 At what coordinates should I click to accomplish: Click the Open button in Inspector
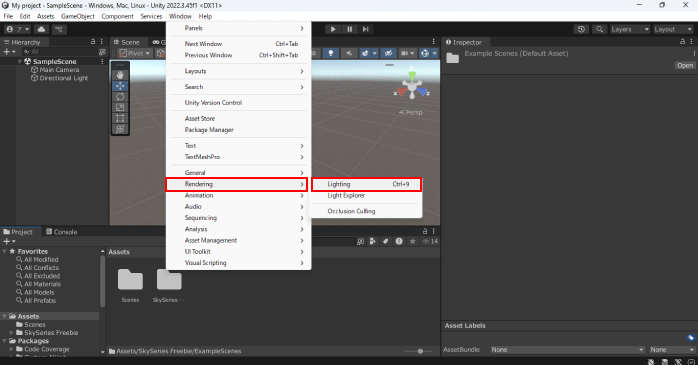[x=685, y=65]
